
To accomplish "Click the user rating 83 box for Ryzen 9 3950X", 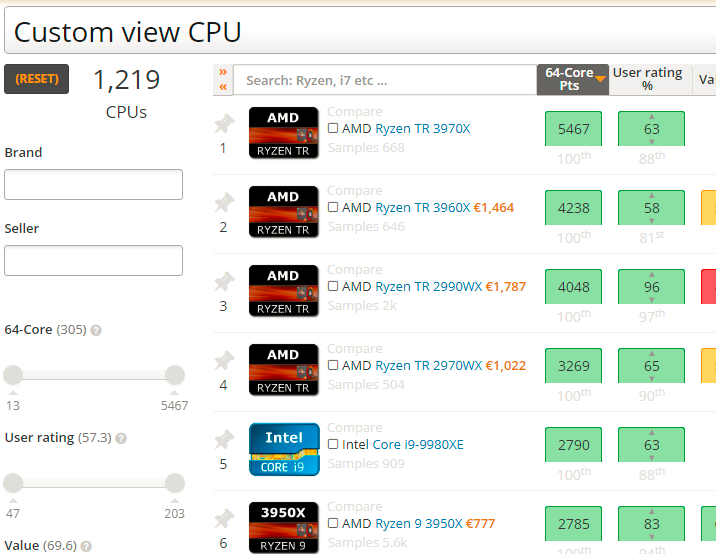I will (652, 524).
